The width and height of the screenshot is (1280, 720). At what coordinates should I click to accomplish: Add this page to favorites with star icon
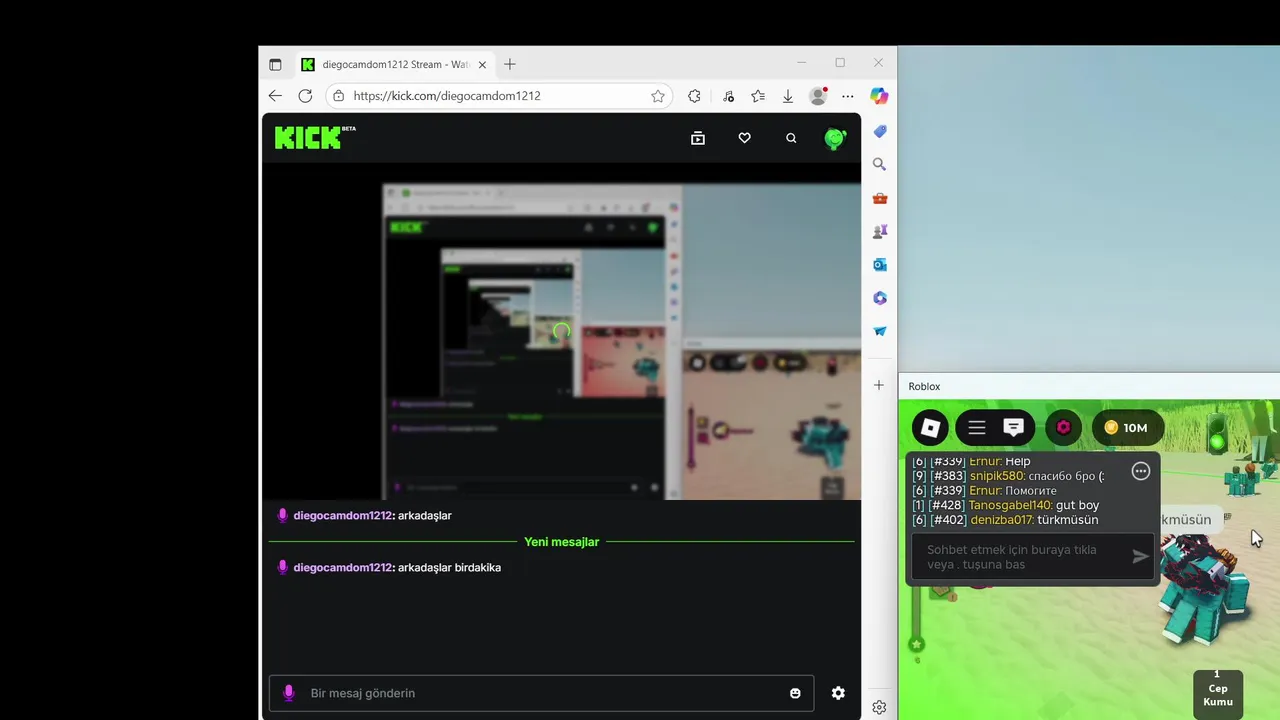click(658, 96)
